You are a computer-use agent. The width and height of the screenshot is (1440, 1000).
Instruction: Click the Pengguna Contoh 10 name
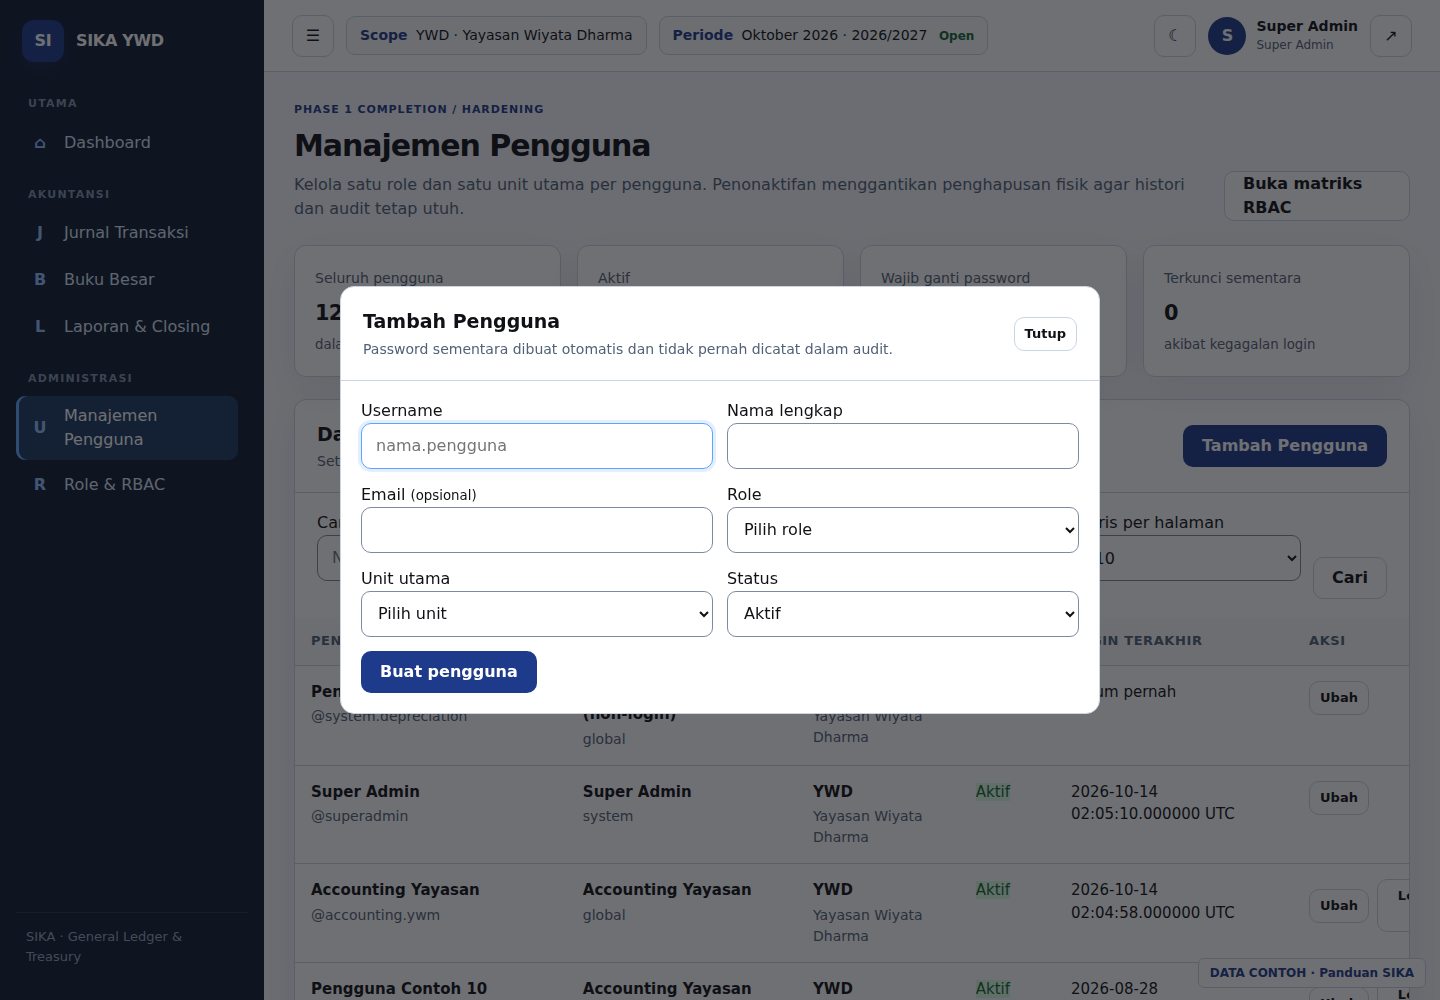(399, 989)
